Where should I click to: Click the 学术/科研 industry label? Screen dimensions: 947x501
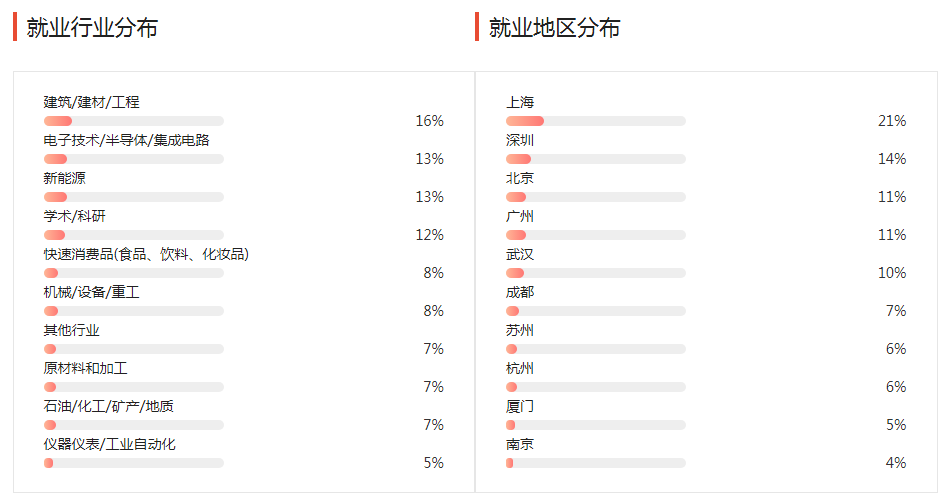click(x=74, y=216)
